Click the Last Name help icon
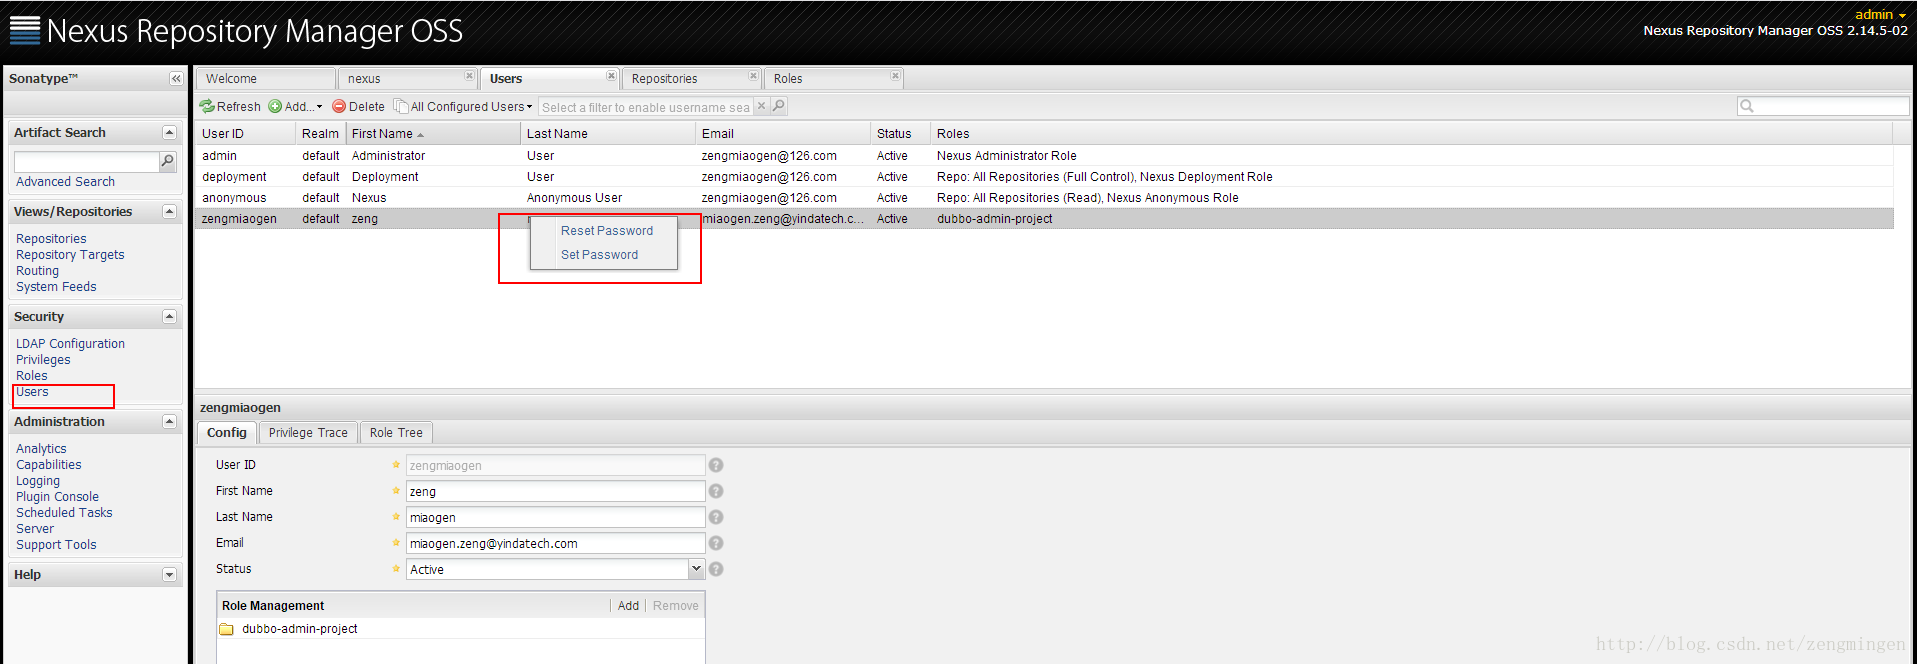Viewport: 1917px width, 664px height. [716, 517]
